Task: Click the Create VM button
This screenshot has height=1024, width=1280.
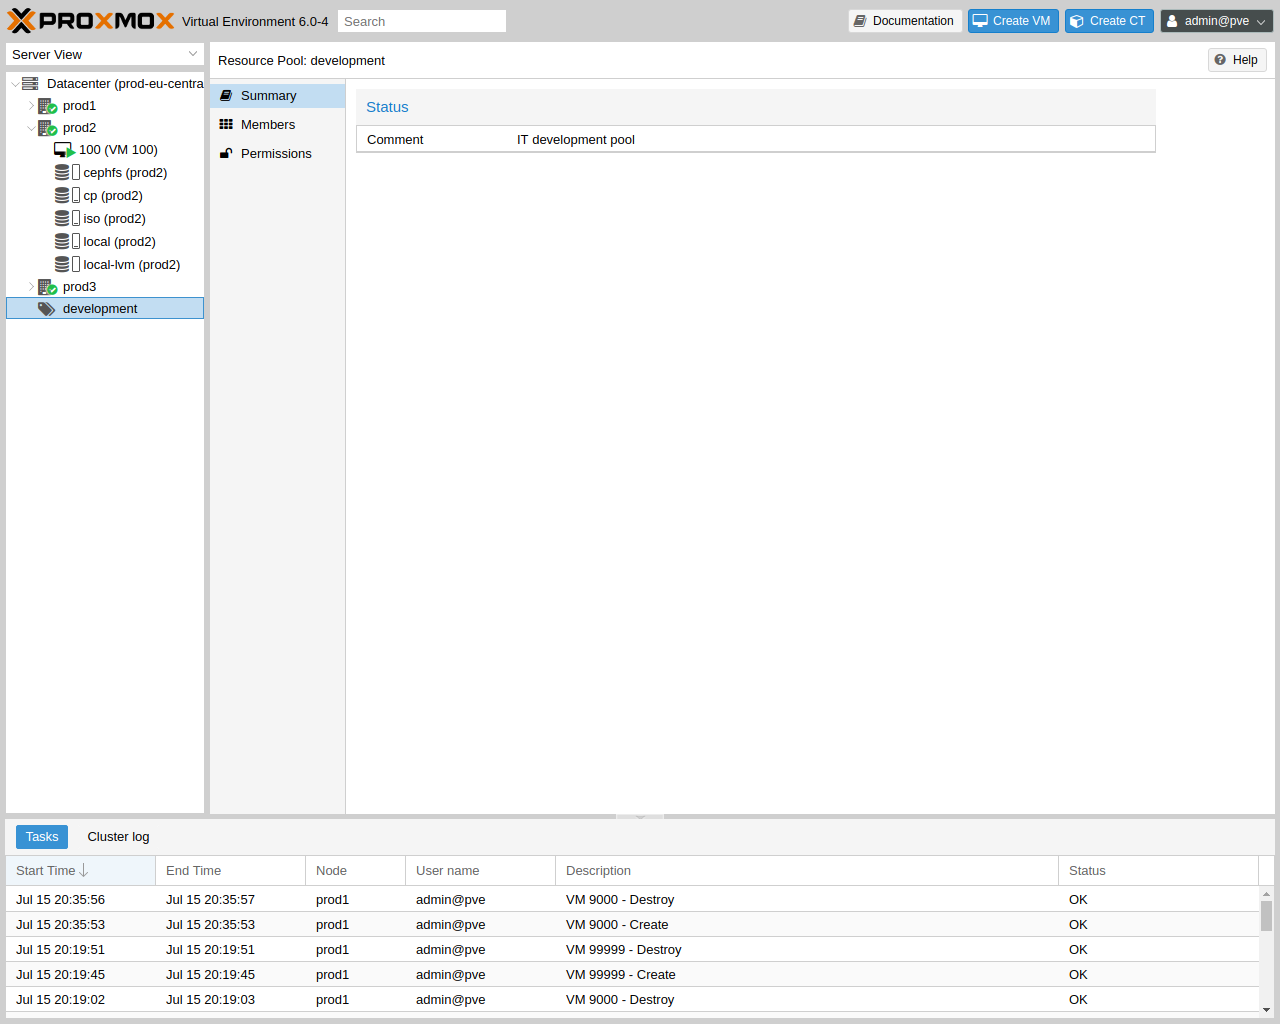Action: point(1012,21)
